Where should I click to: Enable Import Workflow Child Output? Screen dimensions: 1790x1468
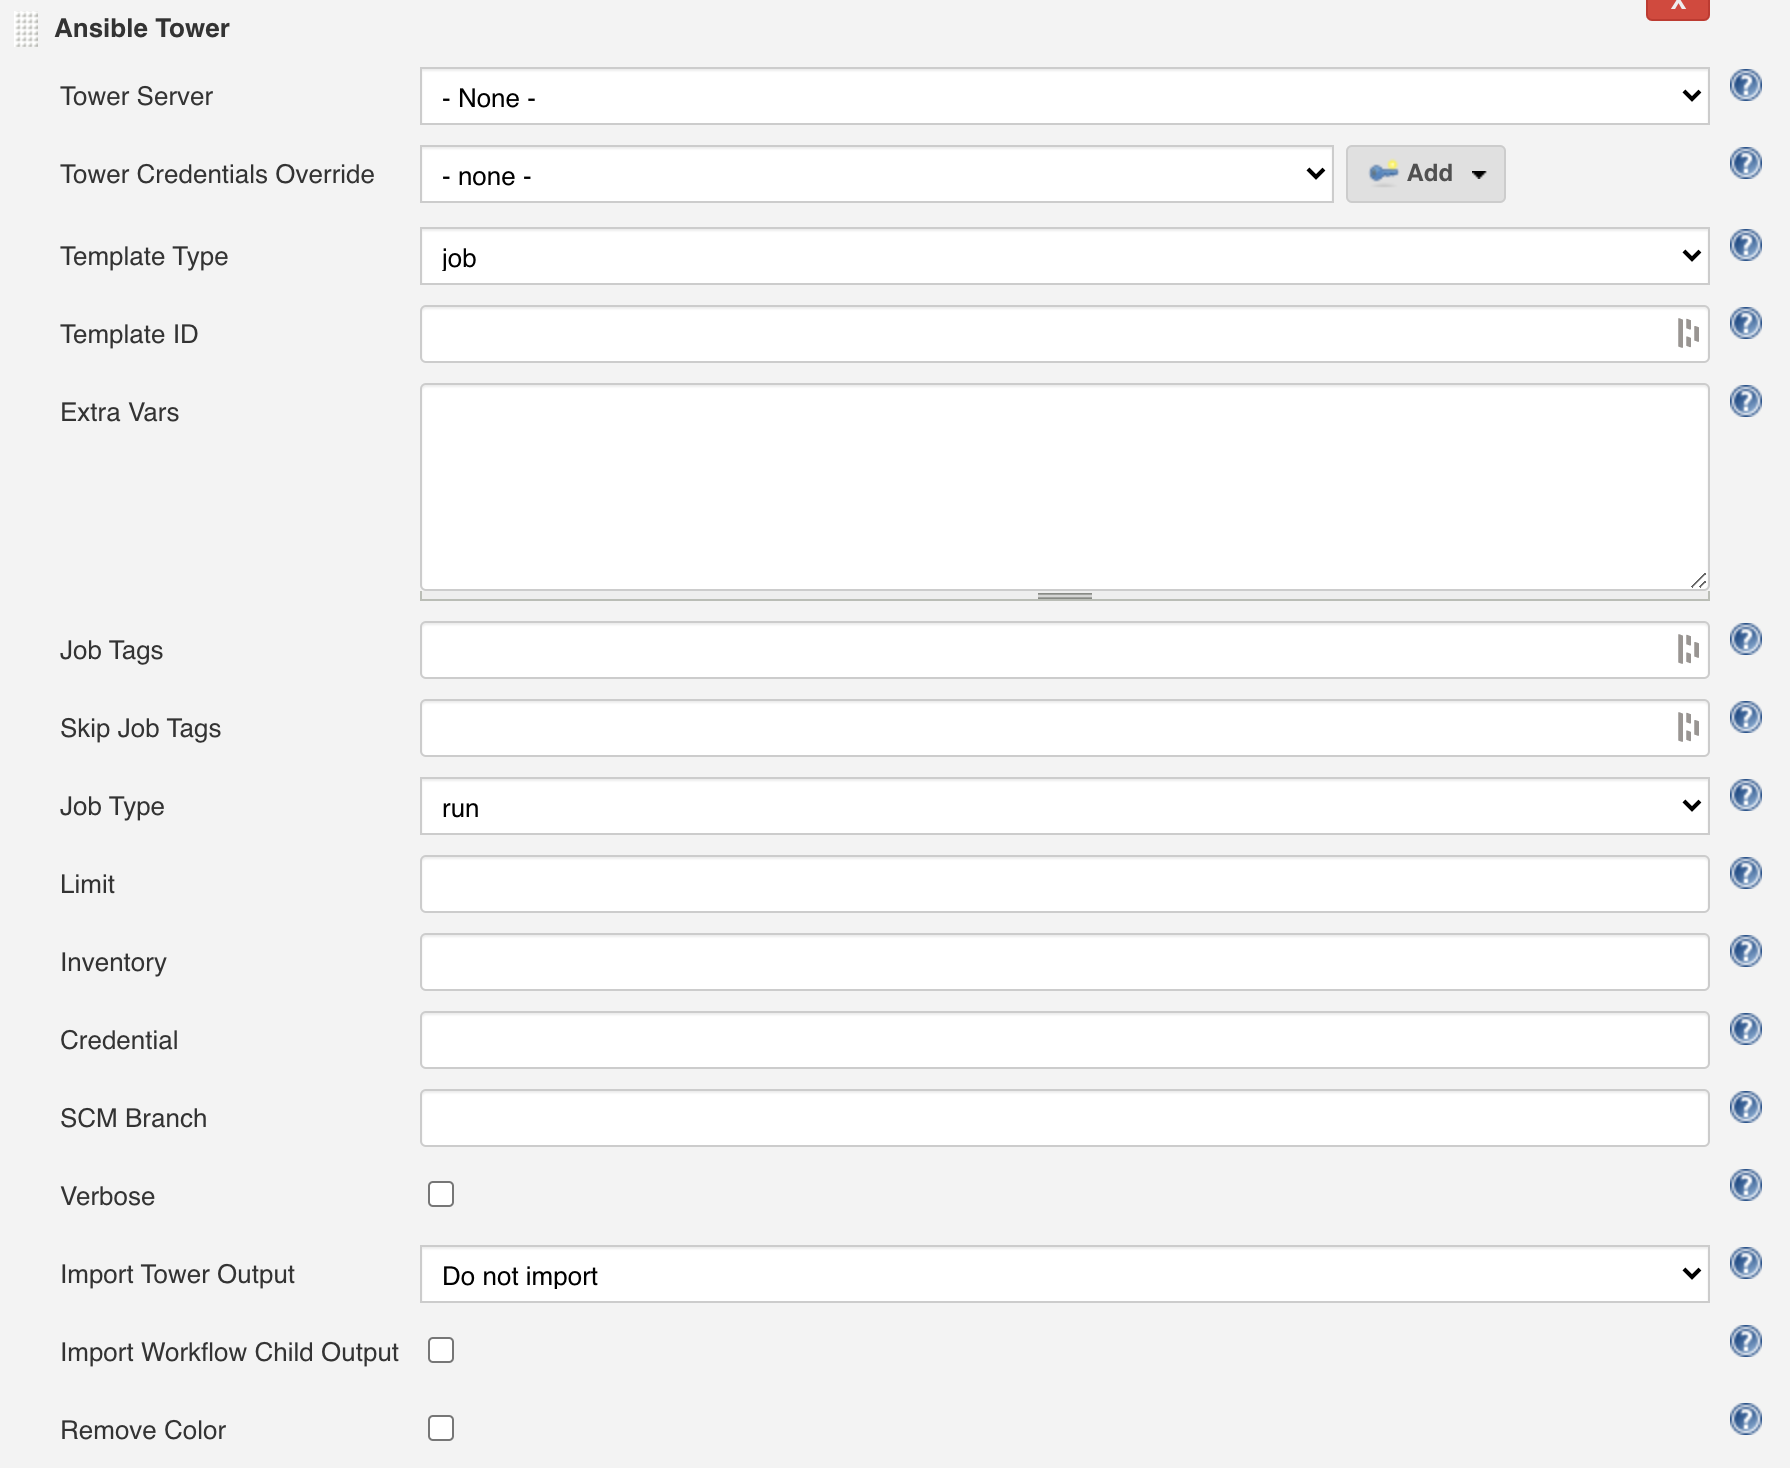[x=440, y=1350]
